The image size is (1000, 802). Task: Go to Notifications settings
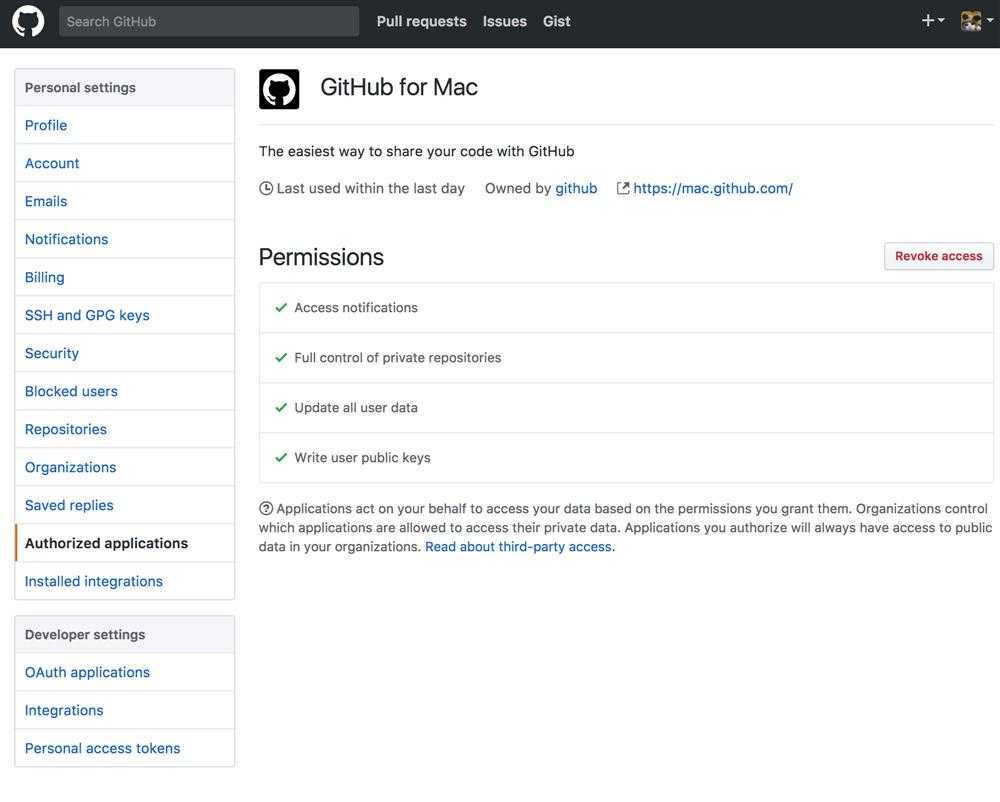point(124,239)
